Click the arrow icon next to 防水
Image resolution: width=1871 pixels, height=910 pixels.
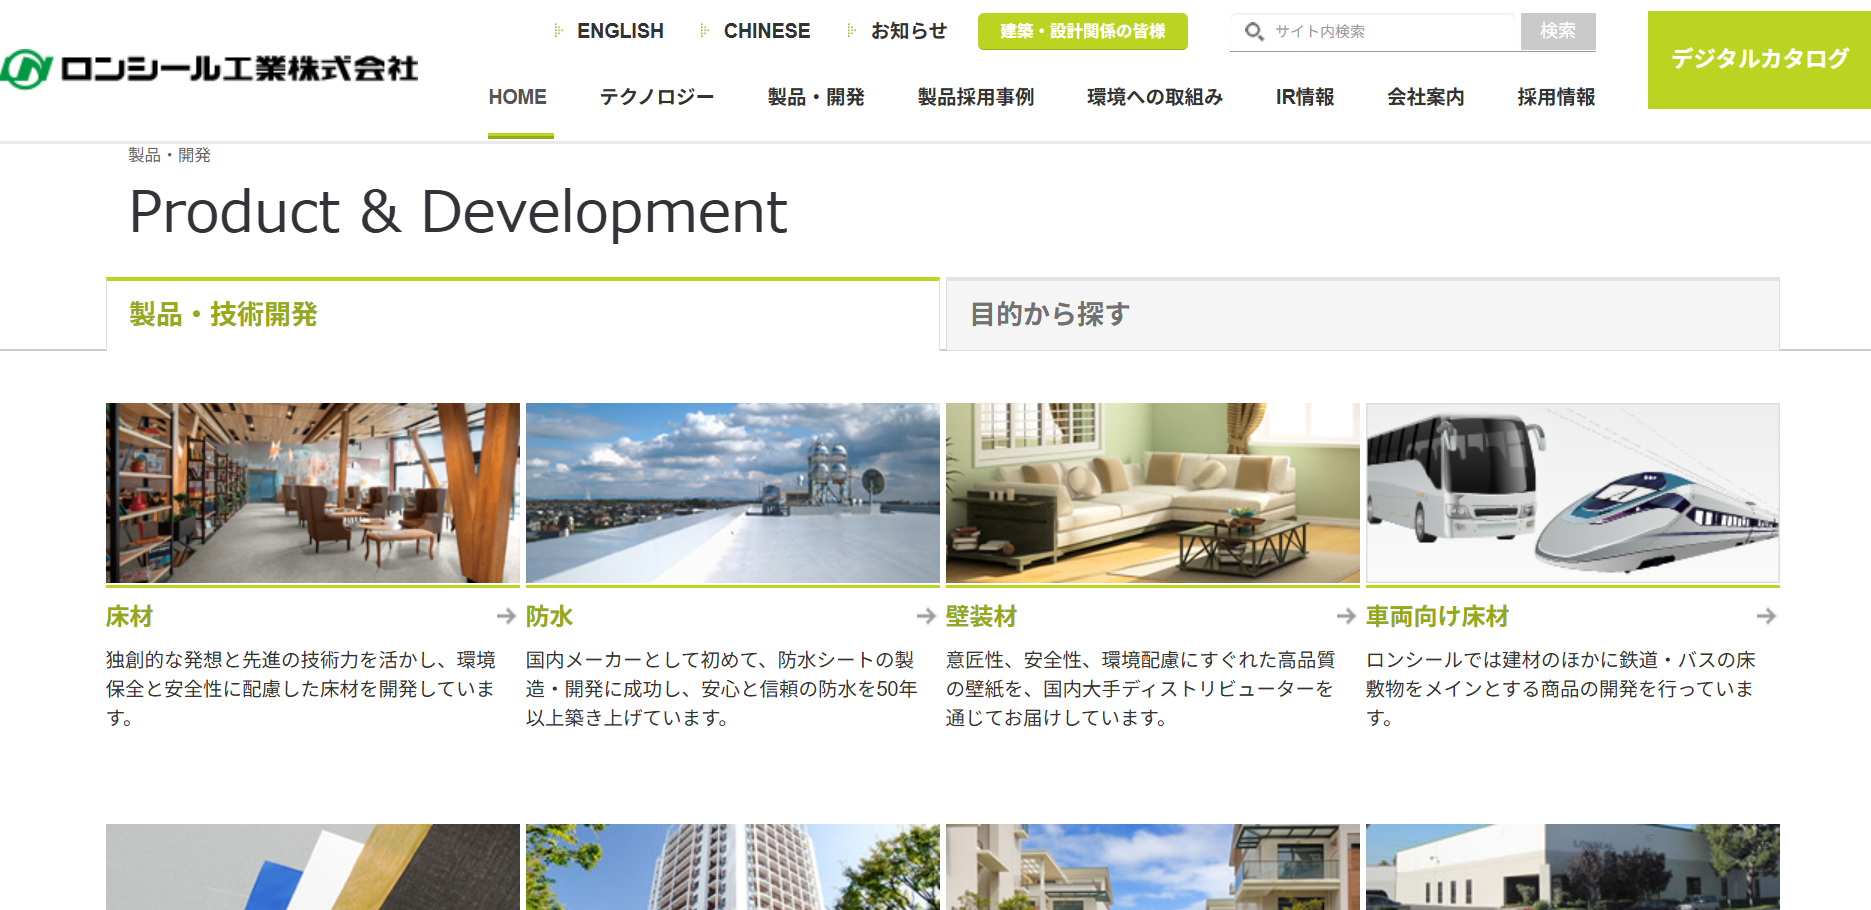tap(926, 616)
